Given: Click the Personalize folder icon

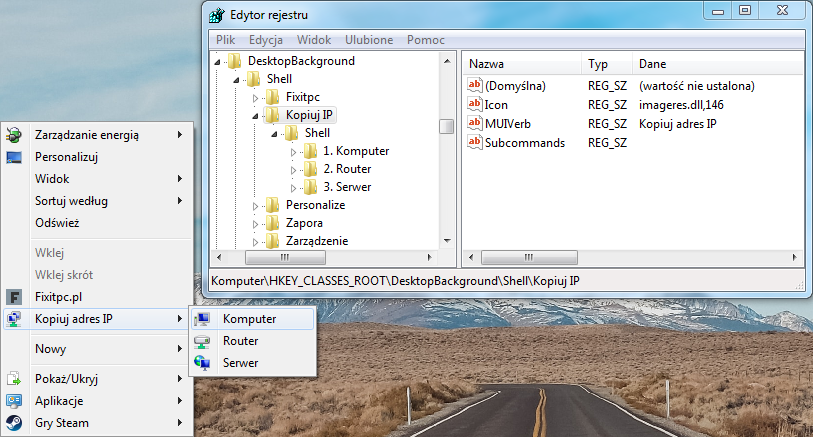Looking at the screenshot, I should pyautogui.click(x=273, y=205).
